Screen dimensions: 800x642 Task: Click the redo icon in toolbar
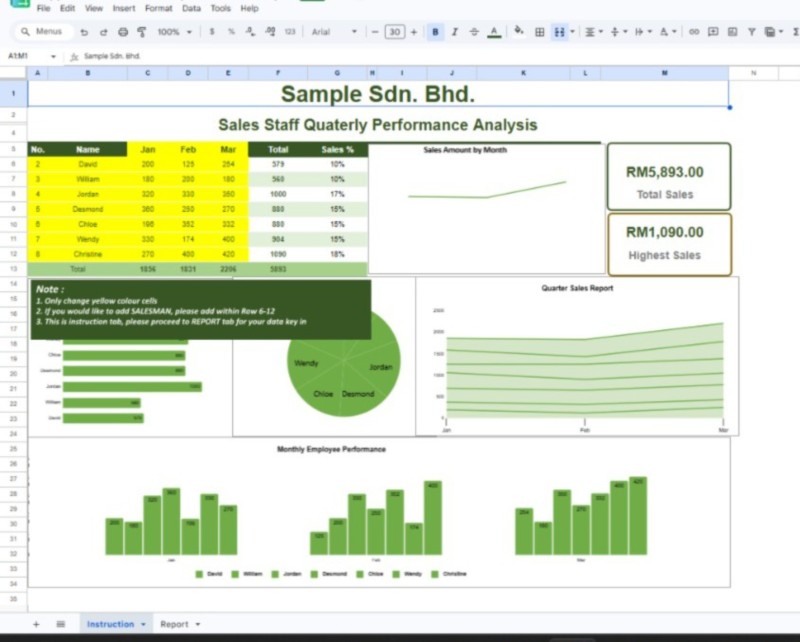click(x=104, y=32)
